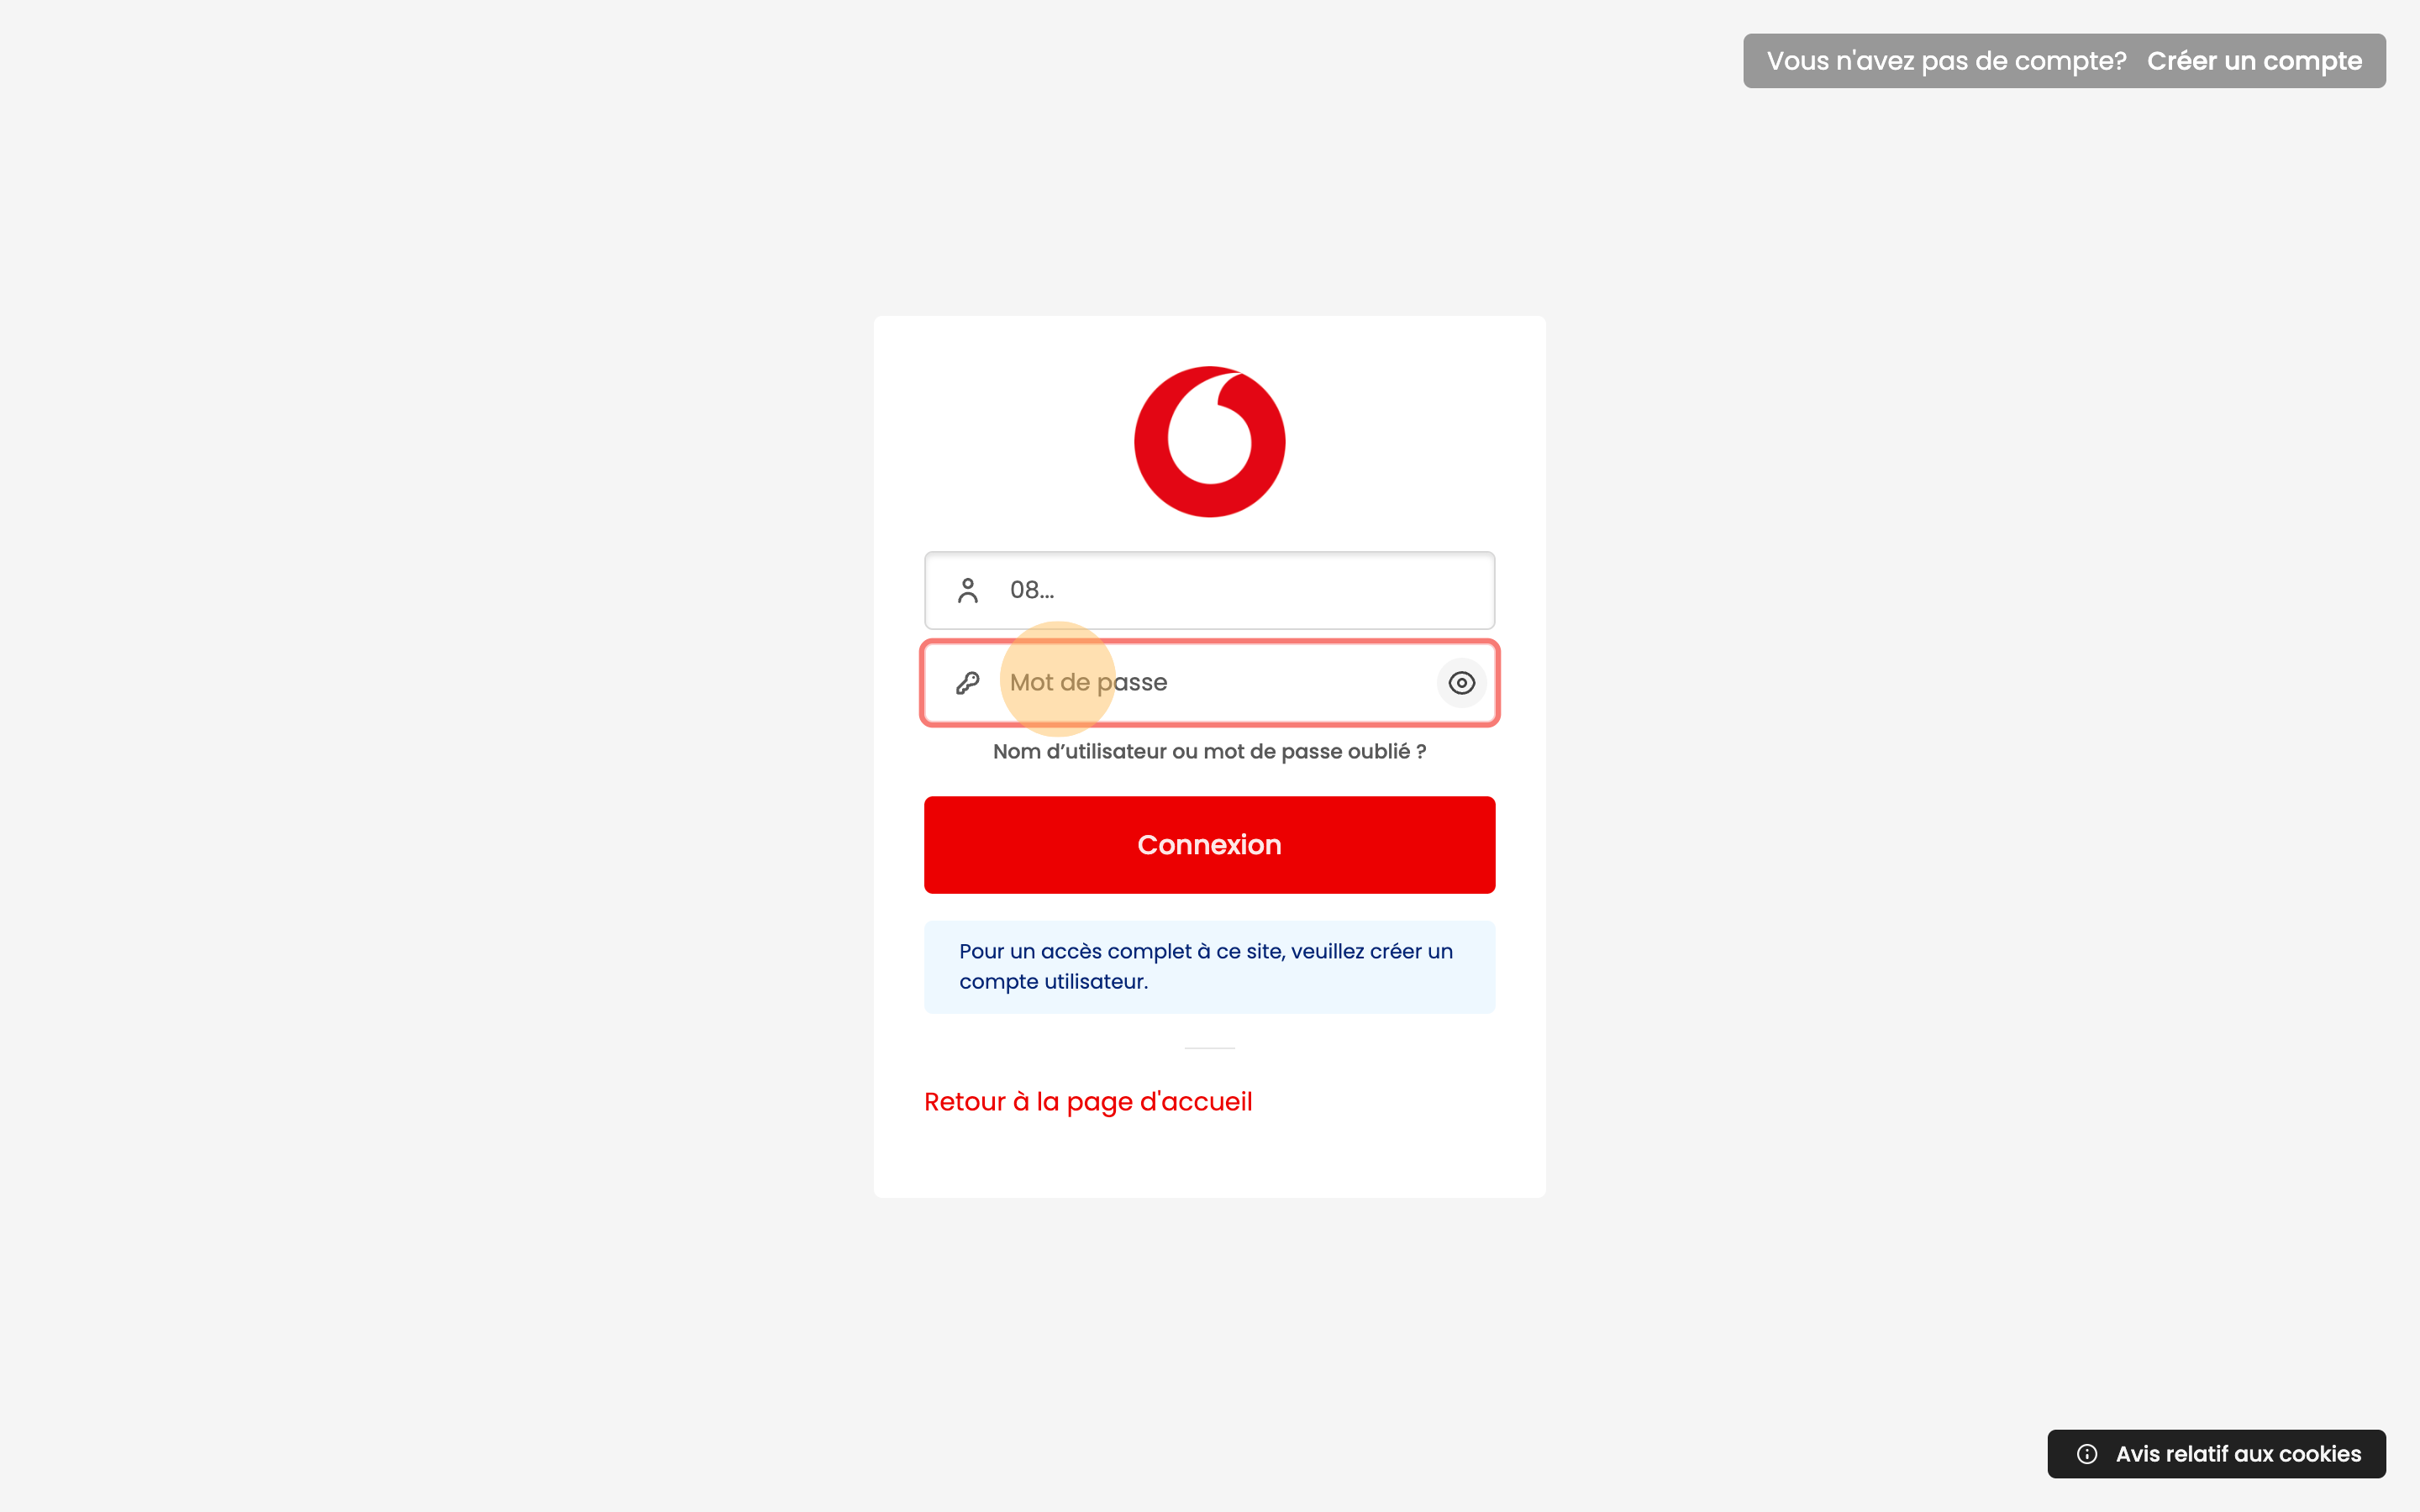Click the Créer un compte link
The width and height of the screenshot is (2420, 1512).
(x=2254, y=61)
